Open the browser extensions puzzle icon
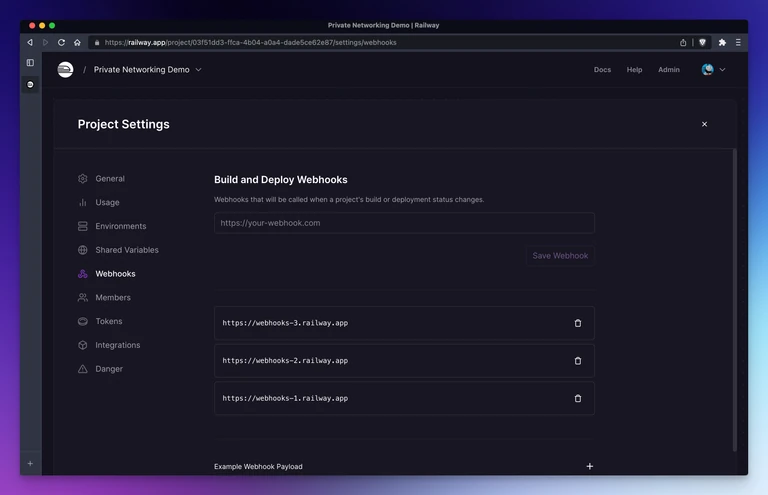768x495 pixels. click(x=722, y=43)
